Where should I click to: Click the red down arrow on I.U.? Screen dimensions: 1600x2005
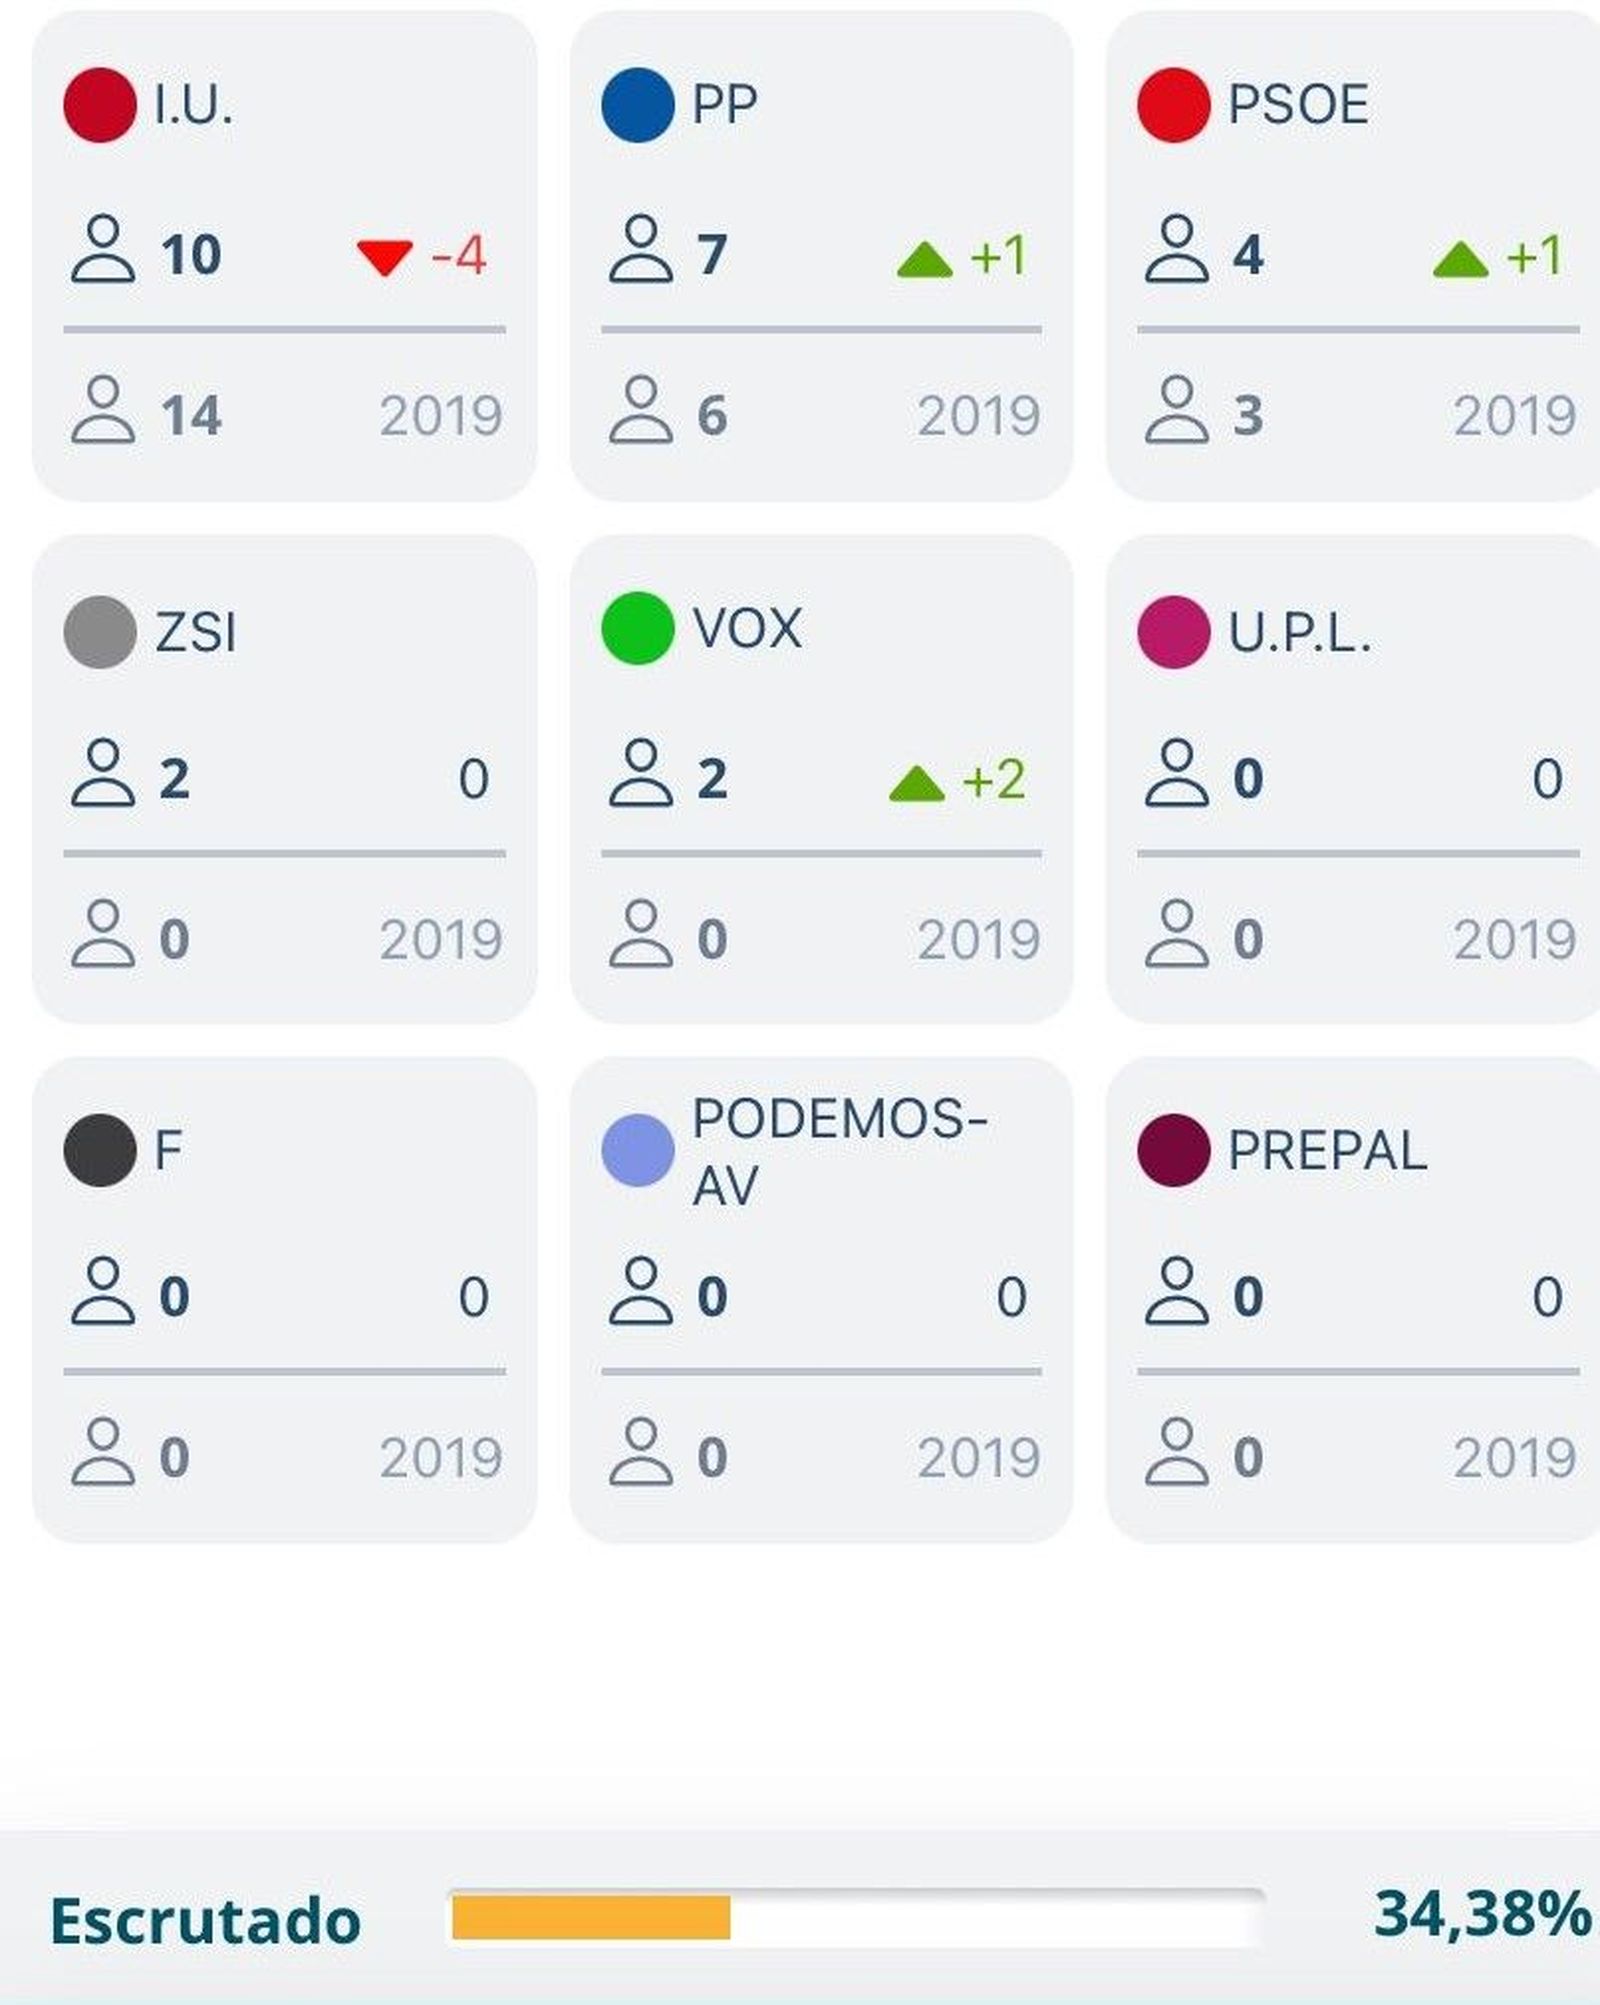pyautogui.click(x=385, y=257)
